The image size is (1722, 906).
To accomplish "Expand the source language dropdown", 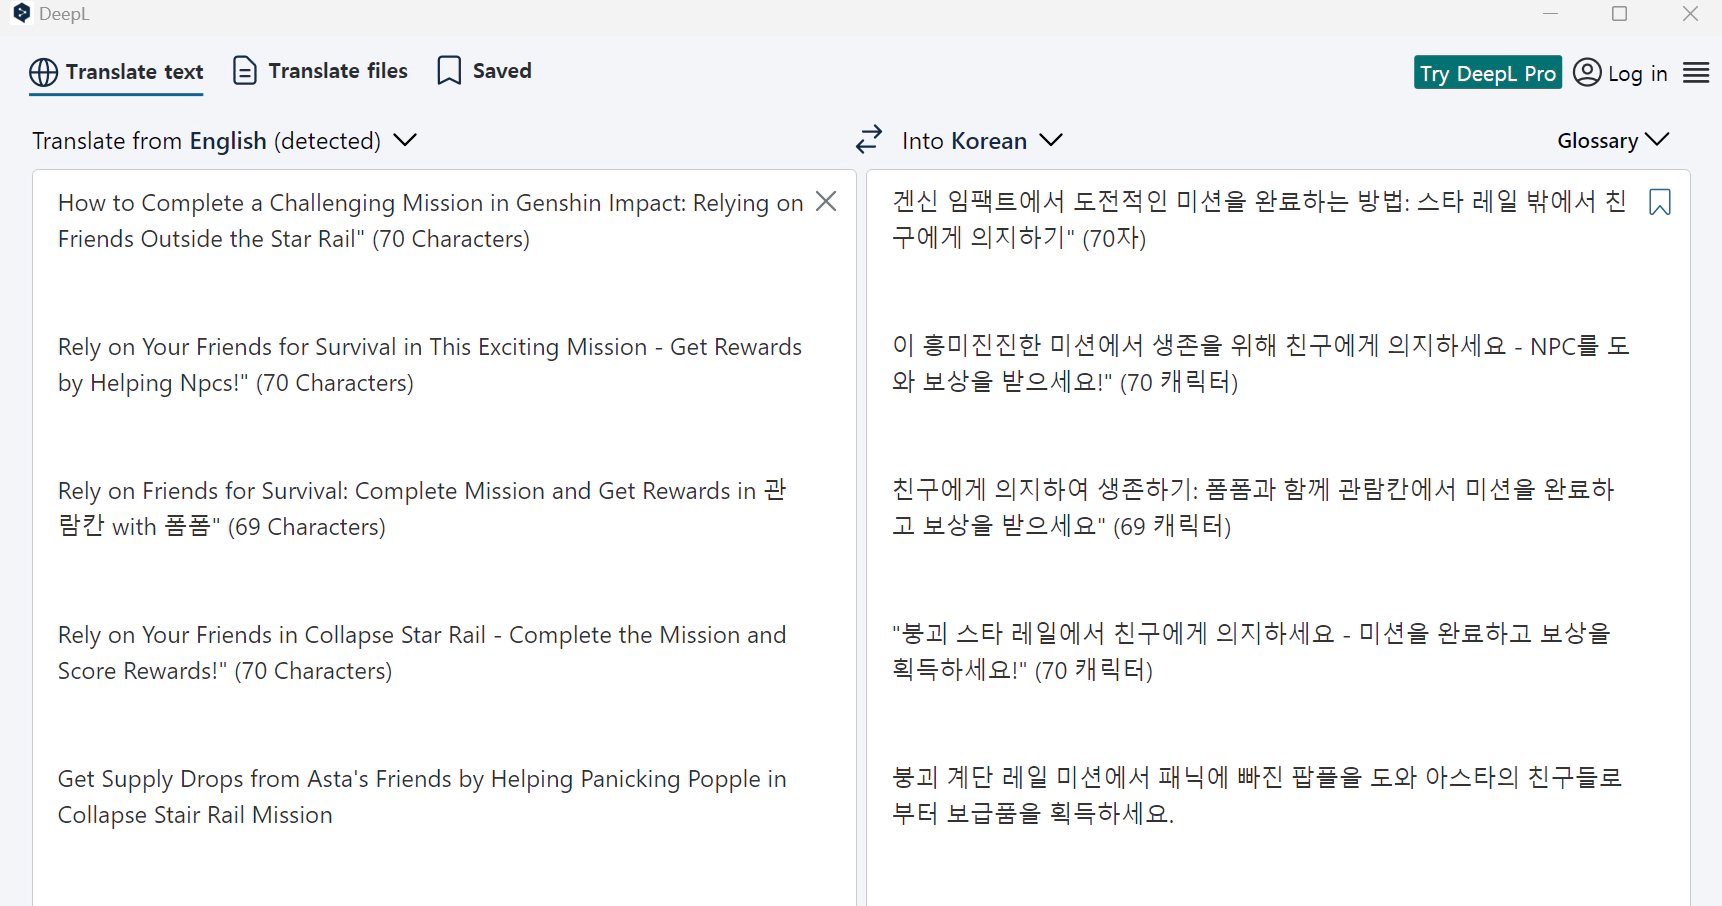I will pos(224,140).
